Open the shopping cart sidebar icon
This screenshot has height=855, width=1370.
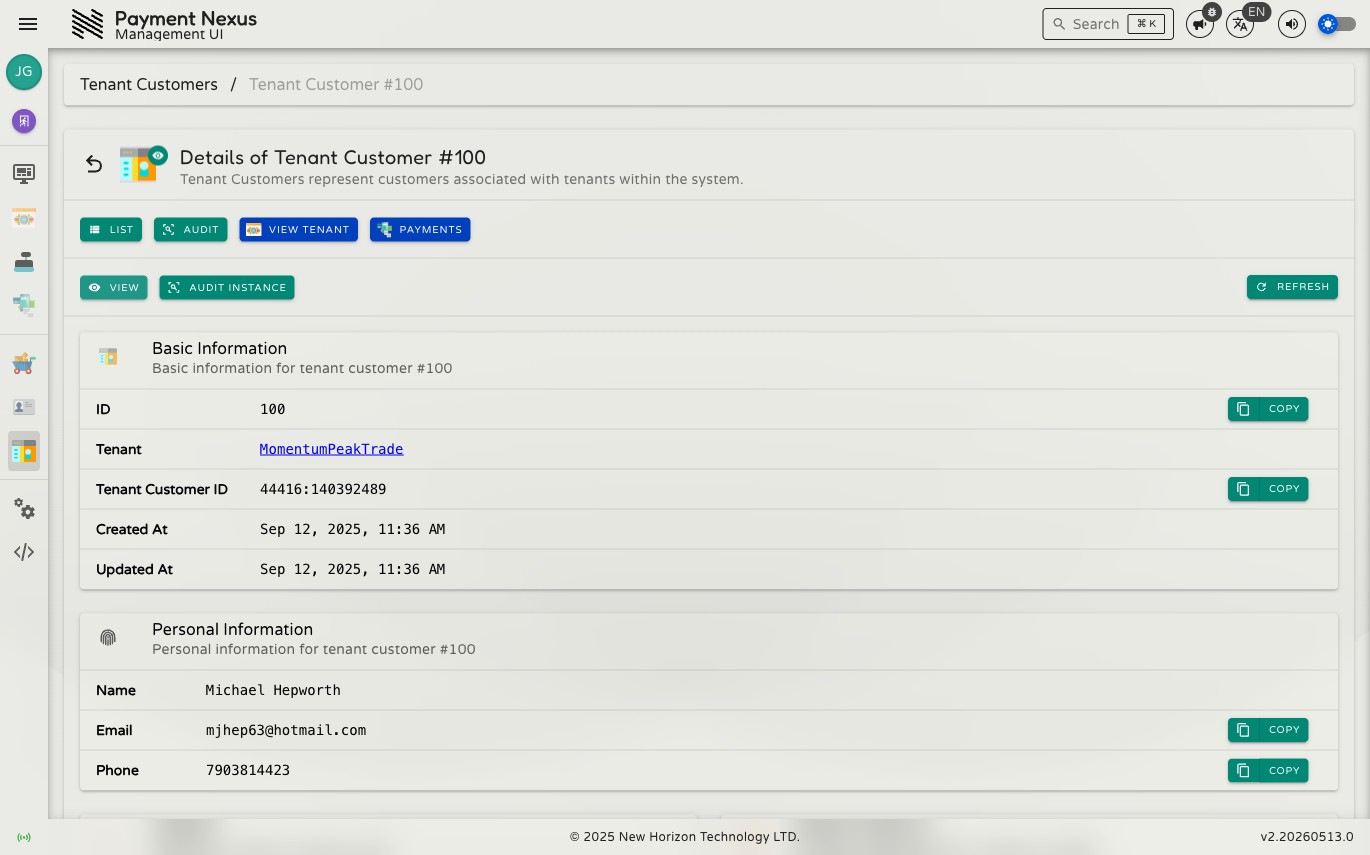pos(24,364)
